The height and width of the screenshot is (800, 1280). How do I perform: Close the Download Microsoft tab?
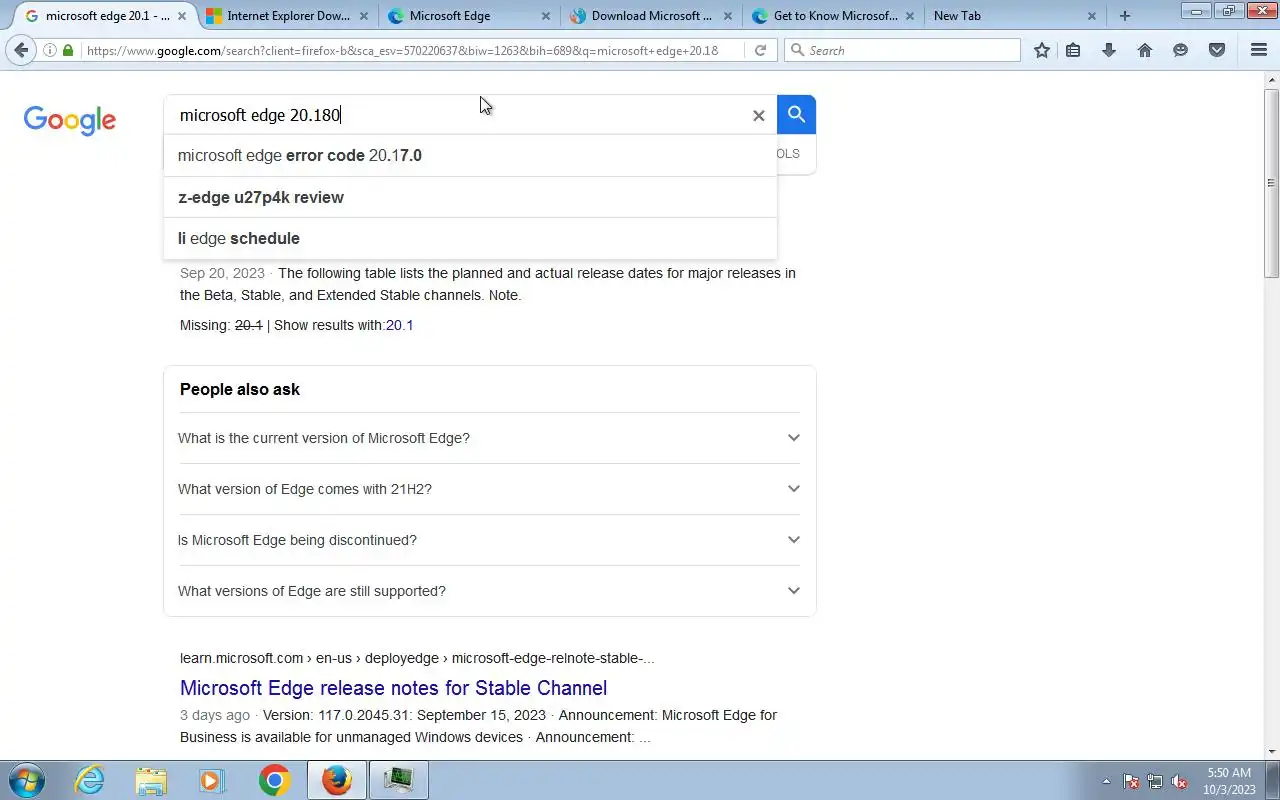pos(728,16)
